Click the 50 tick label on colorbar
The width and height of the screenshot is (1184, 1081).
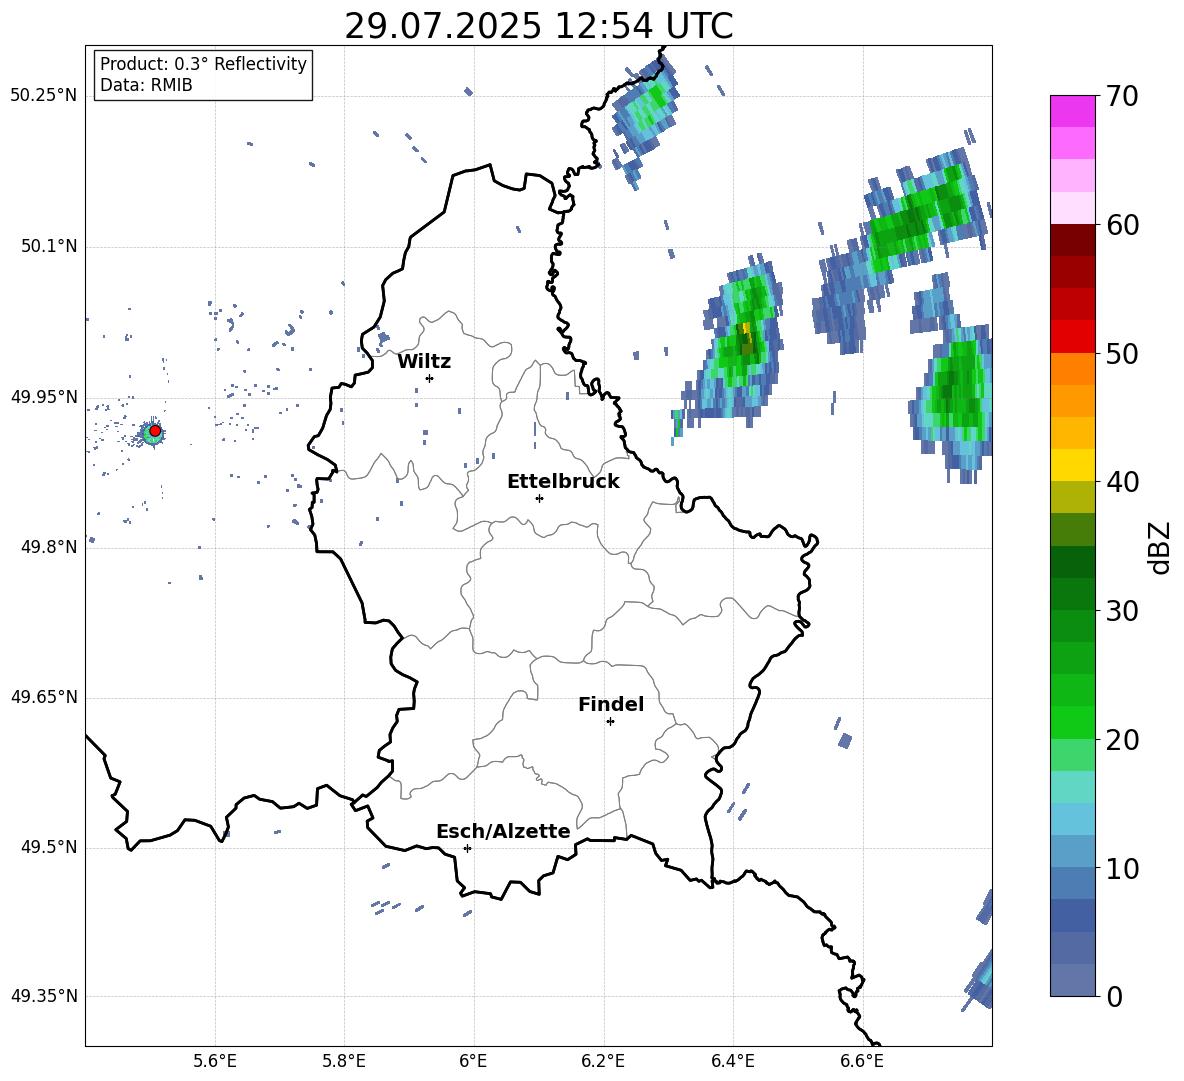[1122, 354]
